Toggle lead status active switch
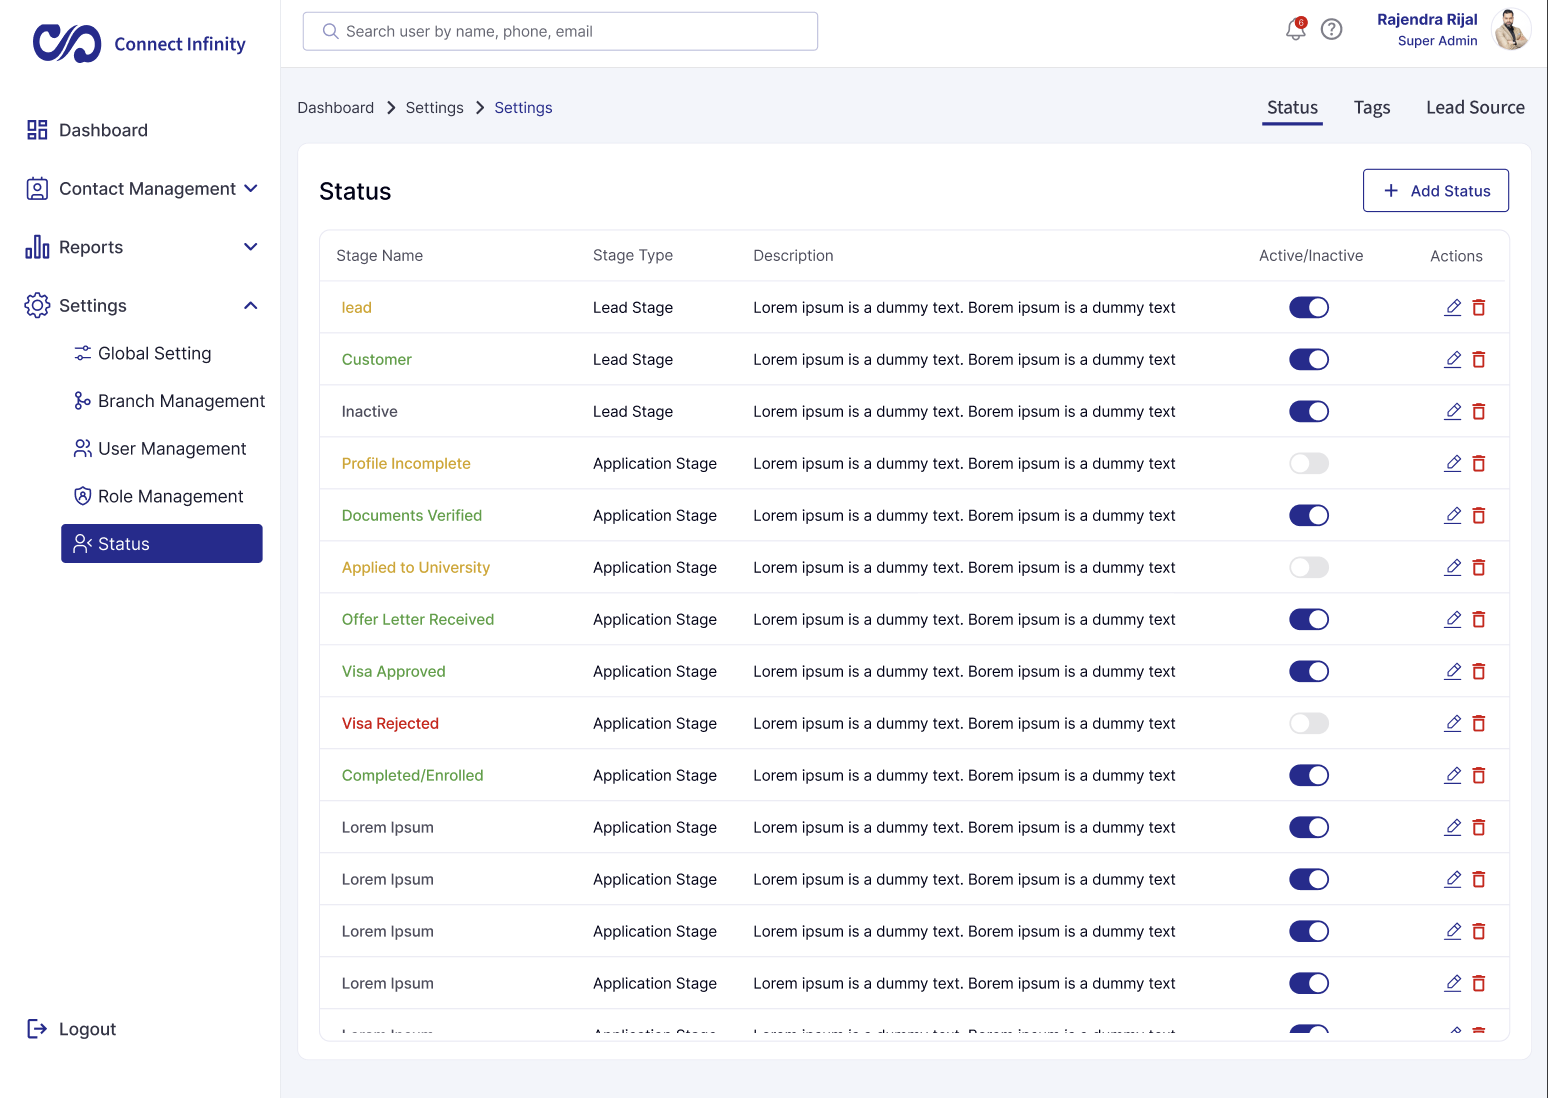This screenshot has height=1098, width=1548. (1309, 307)
